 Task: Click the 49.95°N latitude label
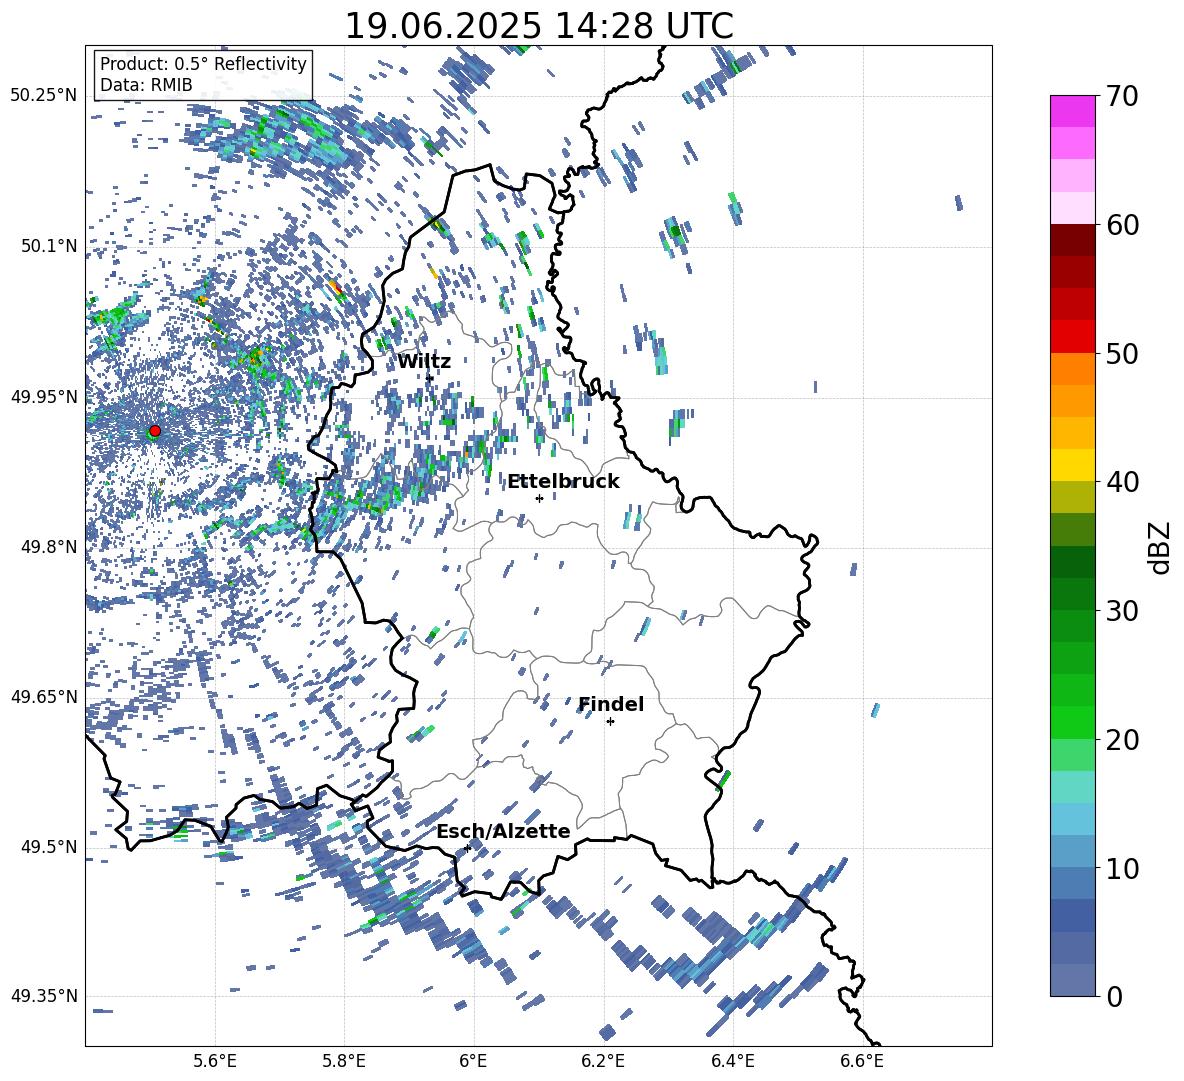44,397
